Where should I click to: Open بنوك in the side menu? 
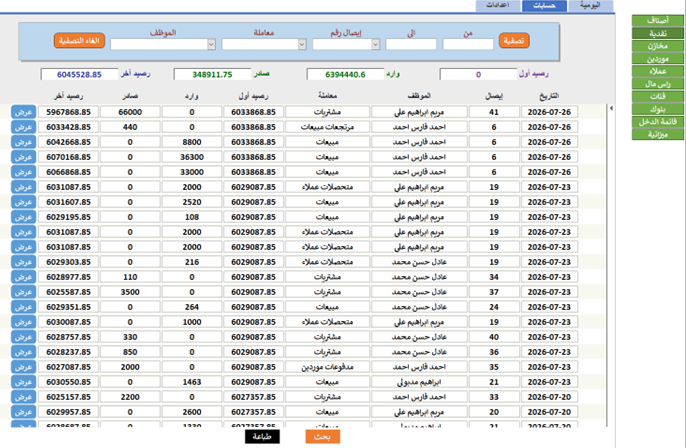pos(658,109)
